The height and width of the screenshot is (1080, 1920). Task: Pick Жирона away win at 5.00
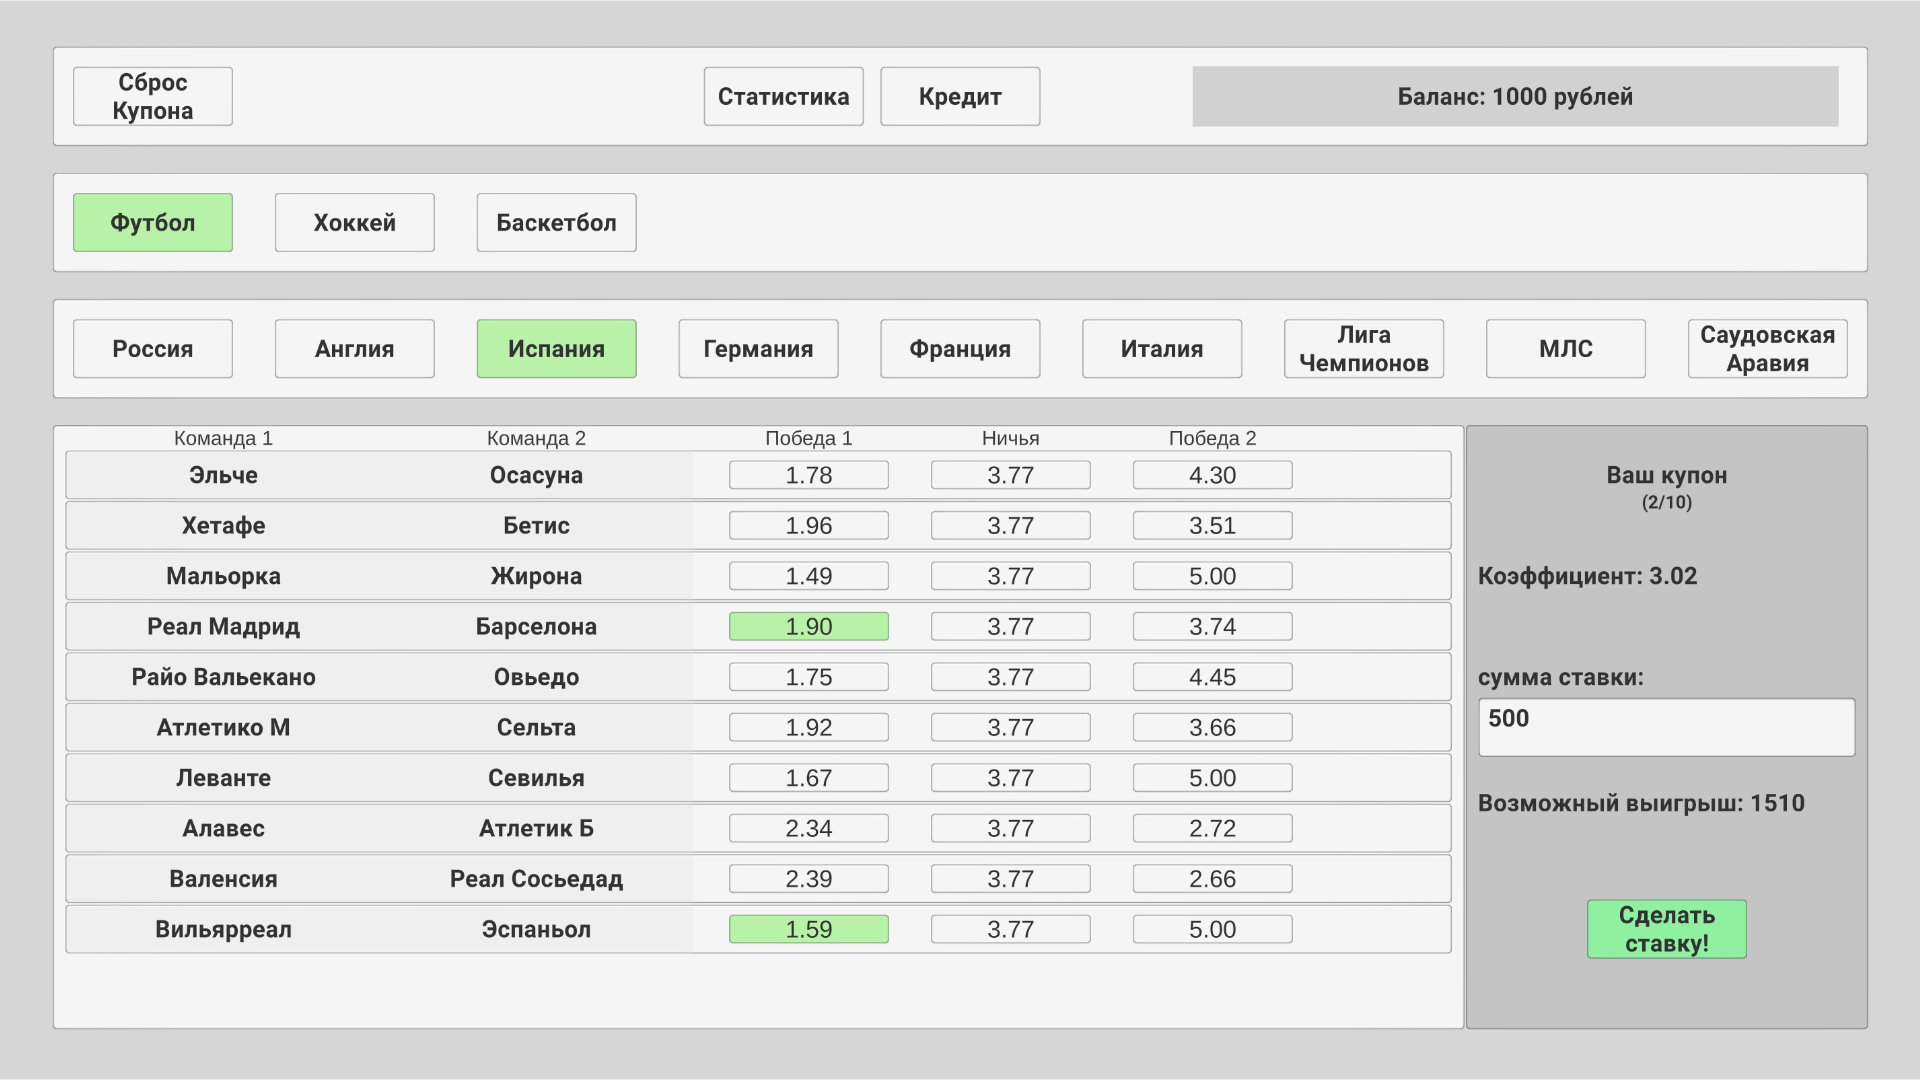point(1211,575)
